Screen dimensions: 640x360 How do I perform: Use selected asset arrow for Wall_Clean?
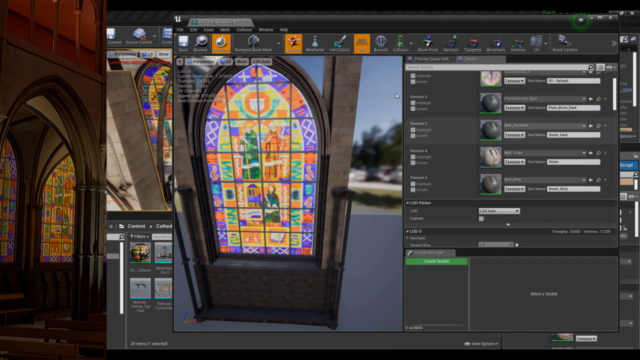[591, 153]
